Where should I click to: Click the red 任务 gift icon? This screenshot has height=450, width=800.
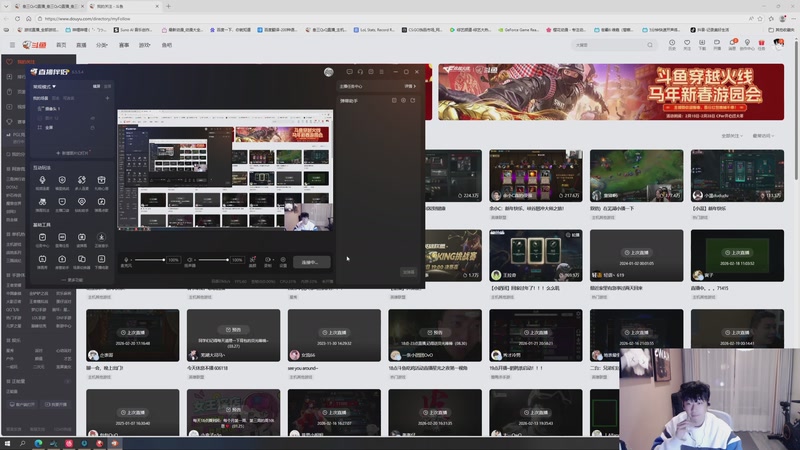[x=761, y=44]
